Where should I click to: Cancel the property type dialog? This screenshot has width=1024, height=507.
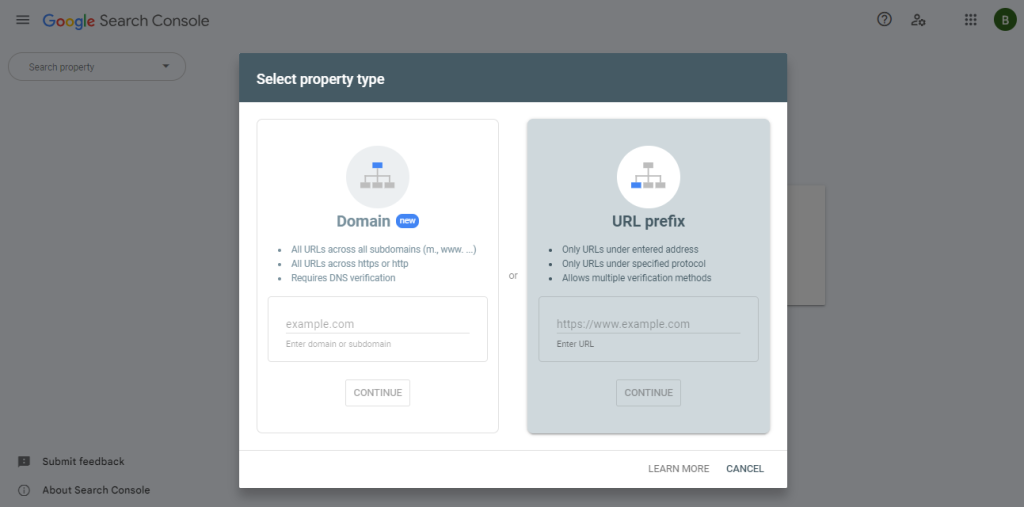point(745,468)
